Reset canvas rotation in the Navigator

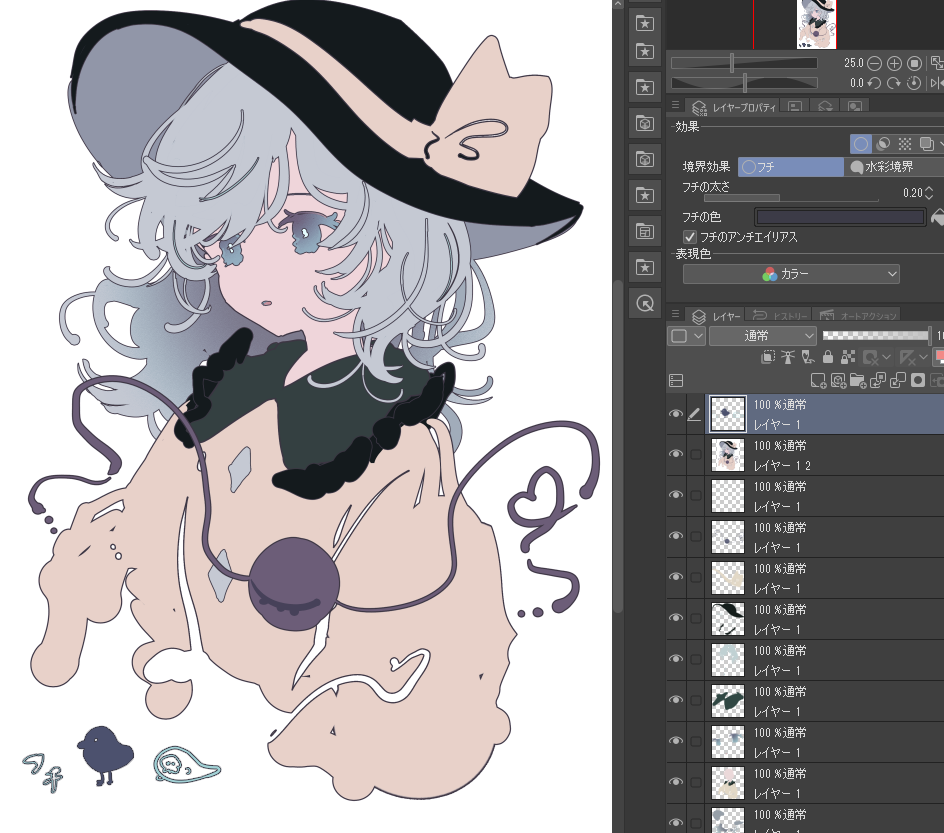[914, 83]
